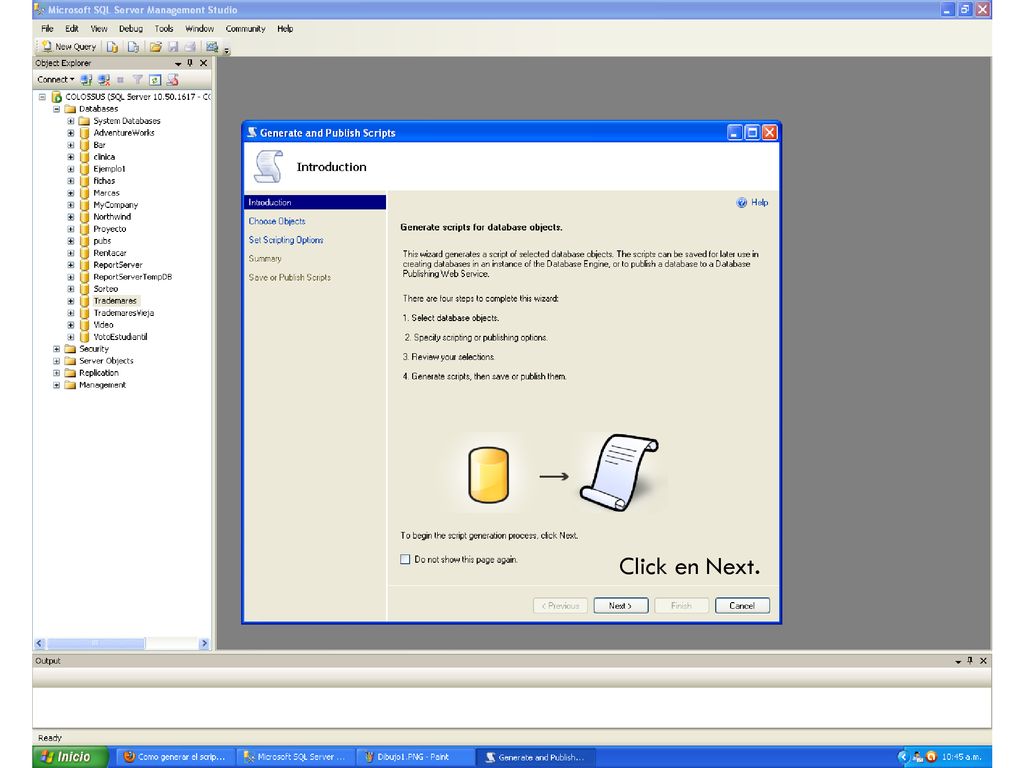Expand the Management folder
1024x768 pixels.
[57, 385]
